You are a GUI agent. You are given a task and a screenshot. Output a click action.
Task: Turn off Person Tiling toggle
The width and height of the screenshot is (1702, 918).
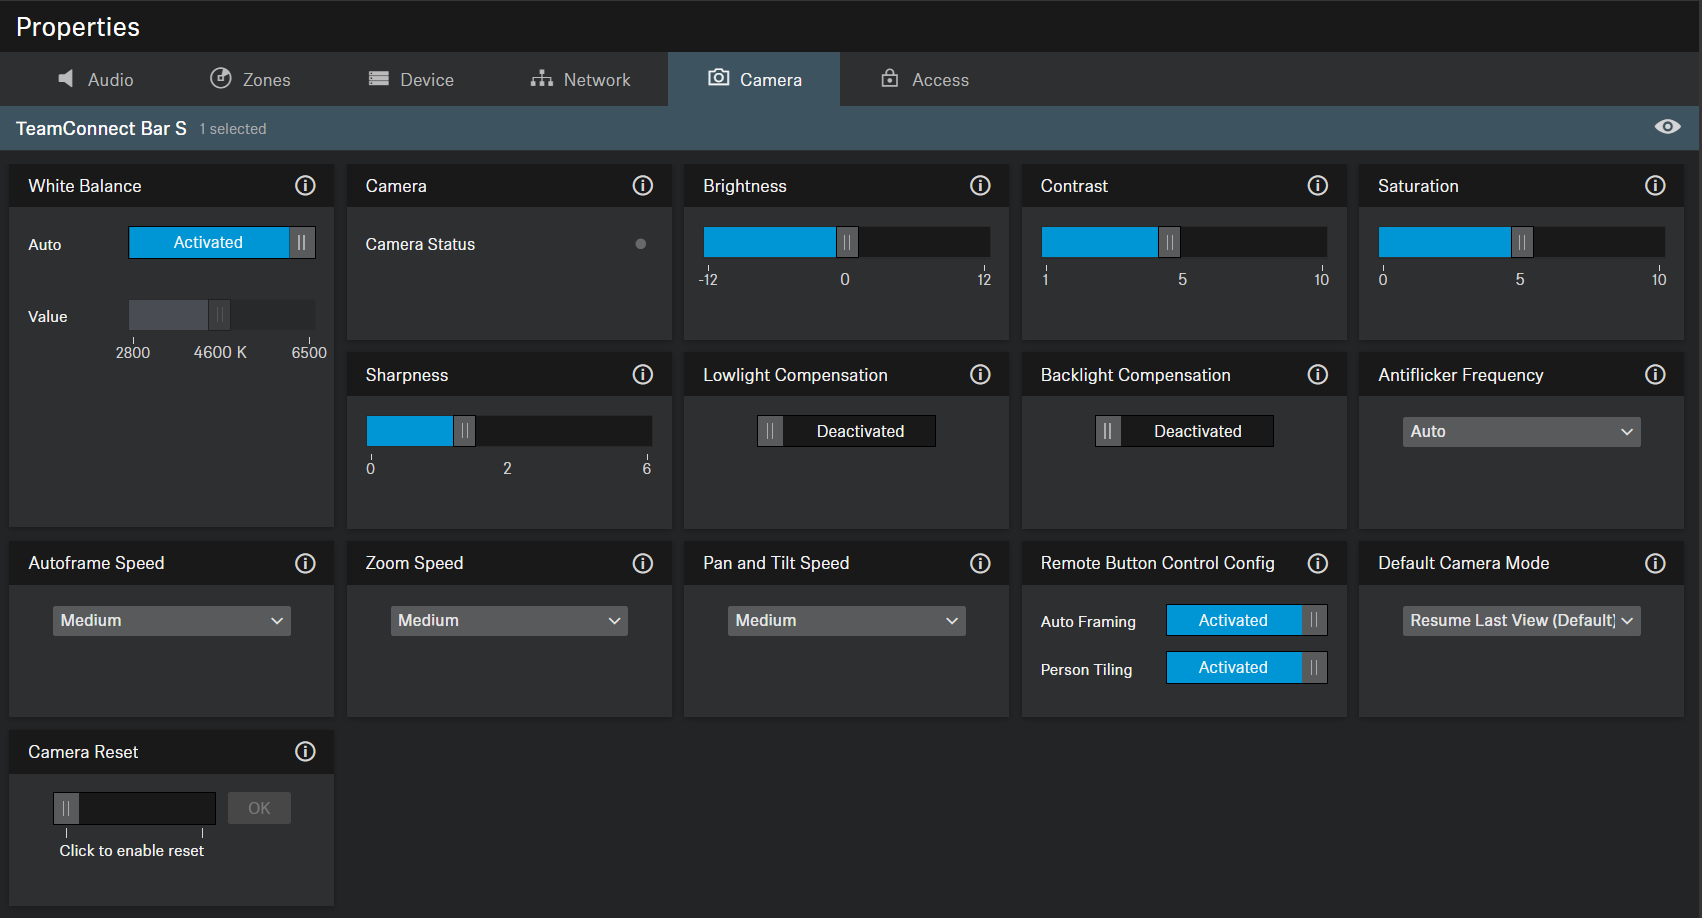coord(1246,668)
